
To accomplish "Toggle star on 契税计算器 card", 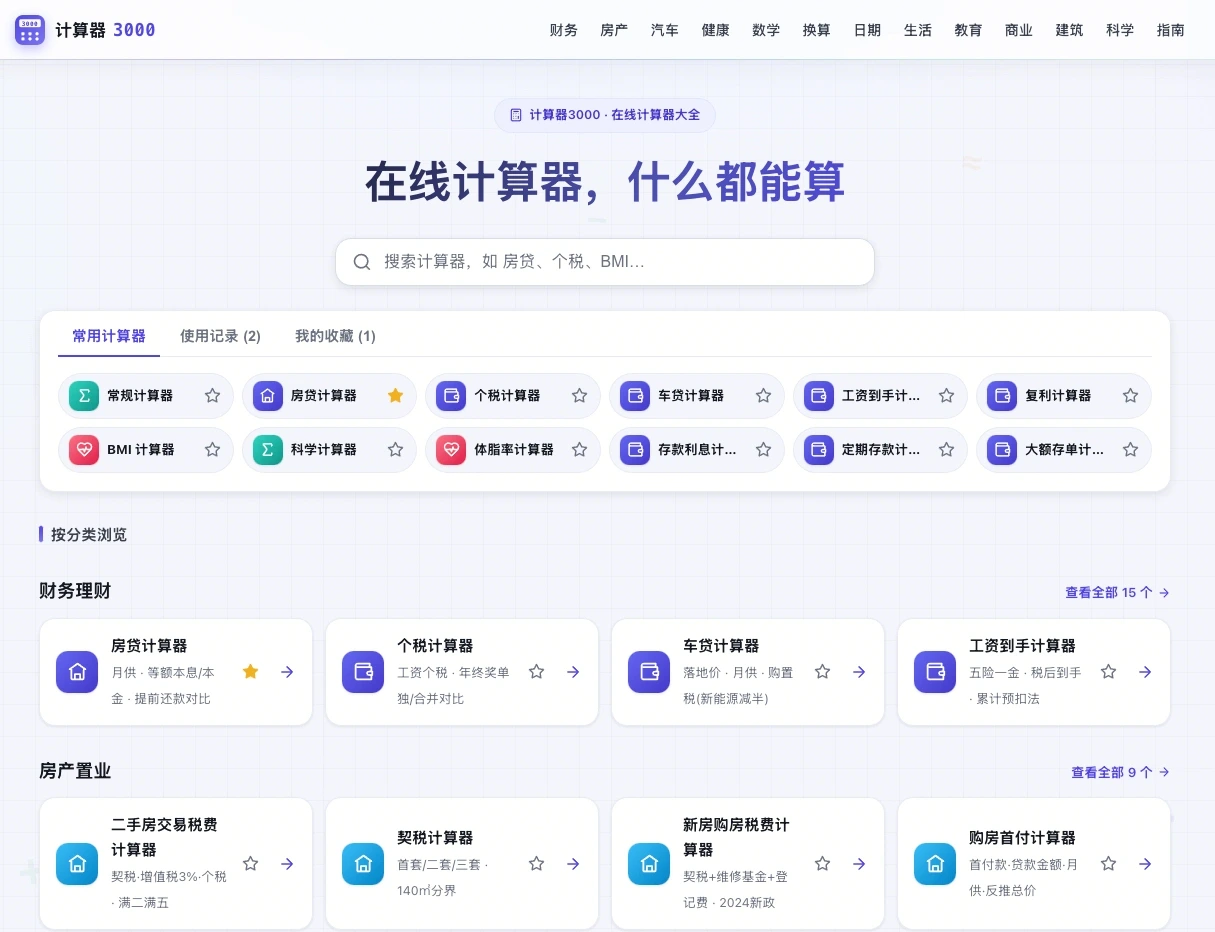I will coord(537,864).
